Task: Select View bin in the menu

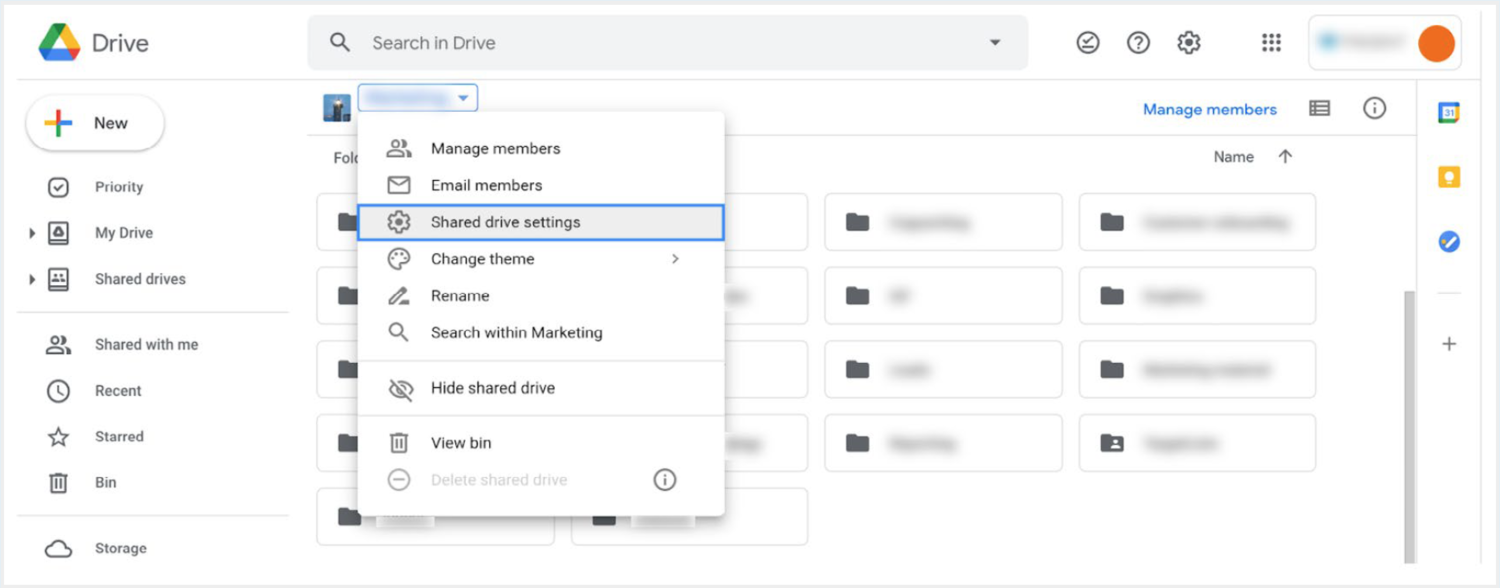Action: click(541, 443)
